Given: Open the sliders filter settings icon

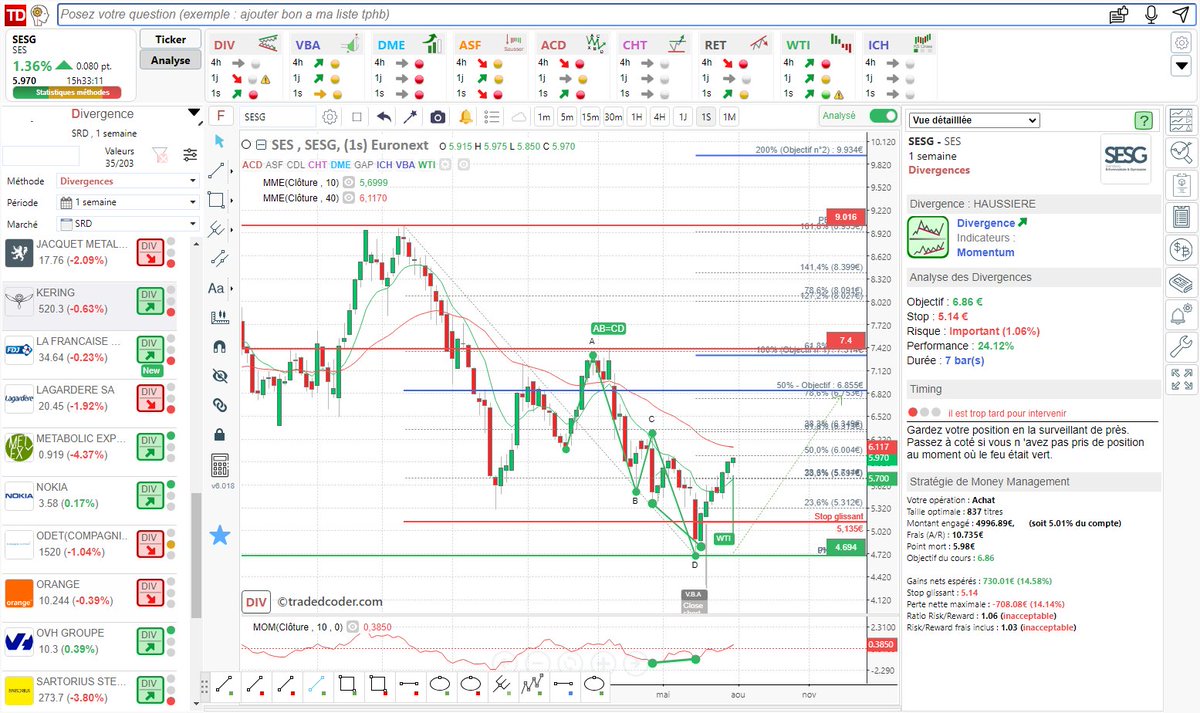Looking at the screenshot, I should 190,155.
